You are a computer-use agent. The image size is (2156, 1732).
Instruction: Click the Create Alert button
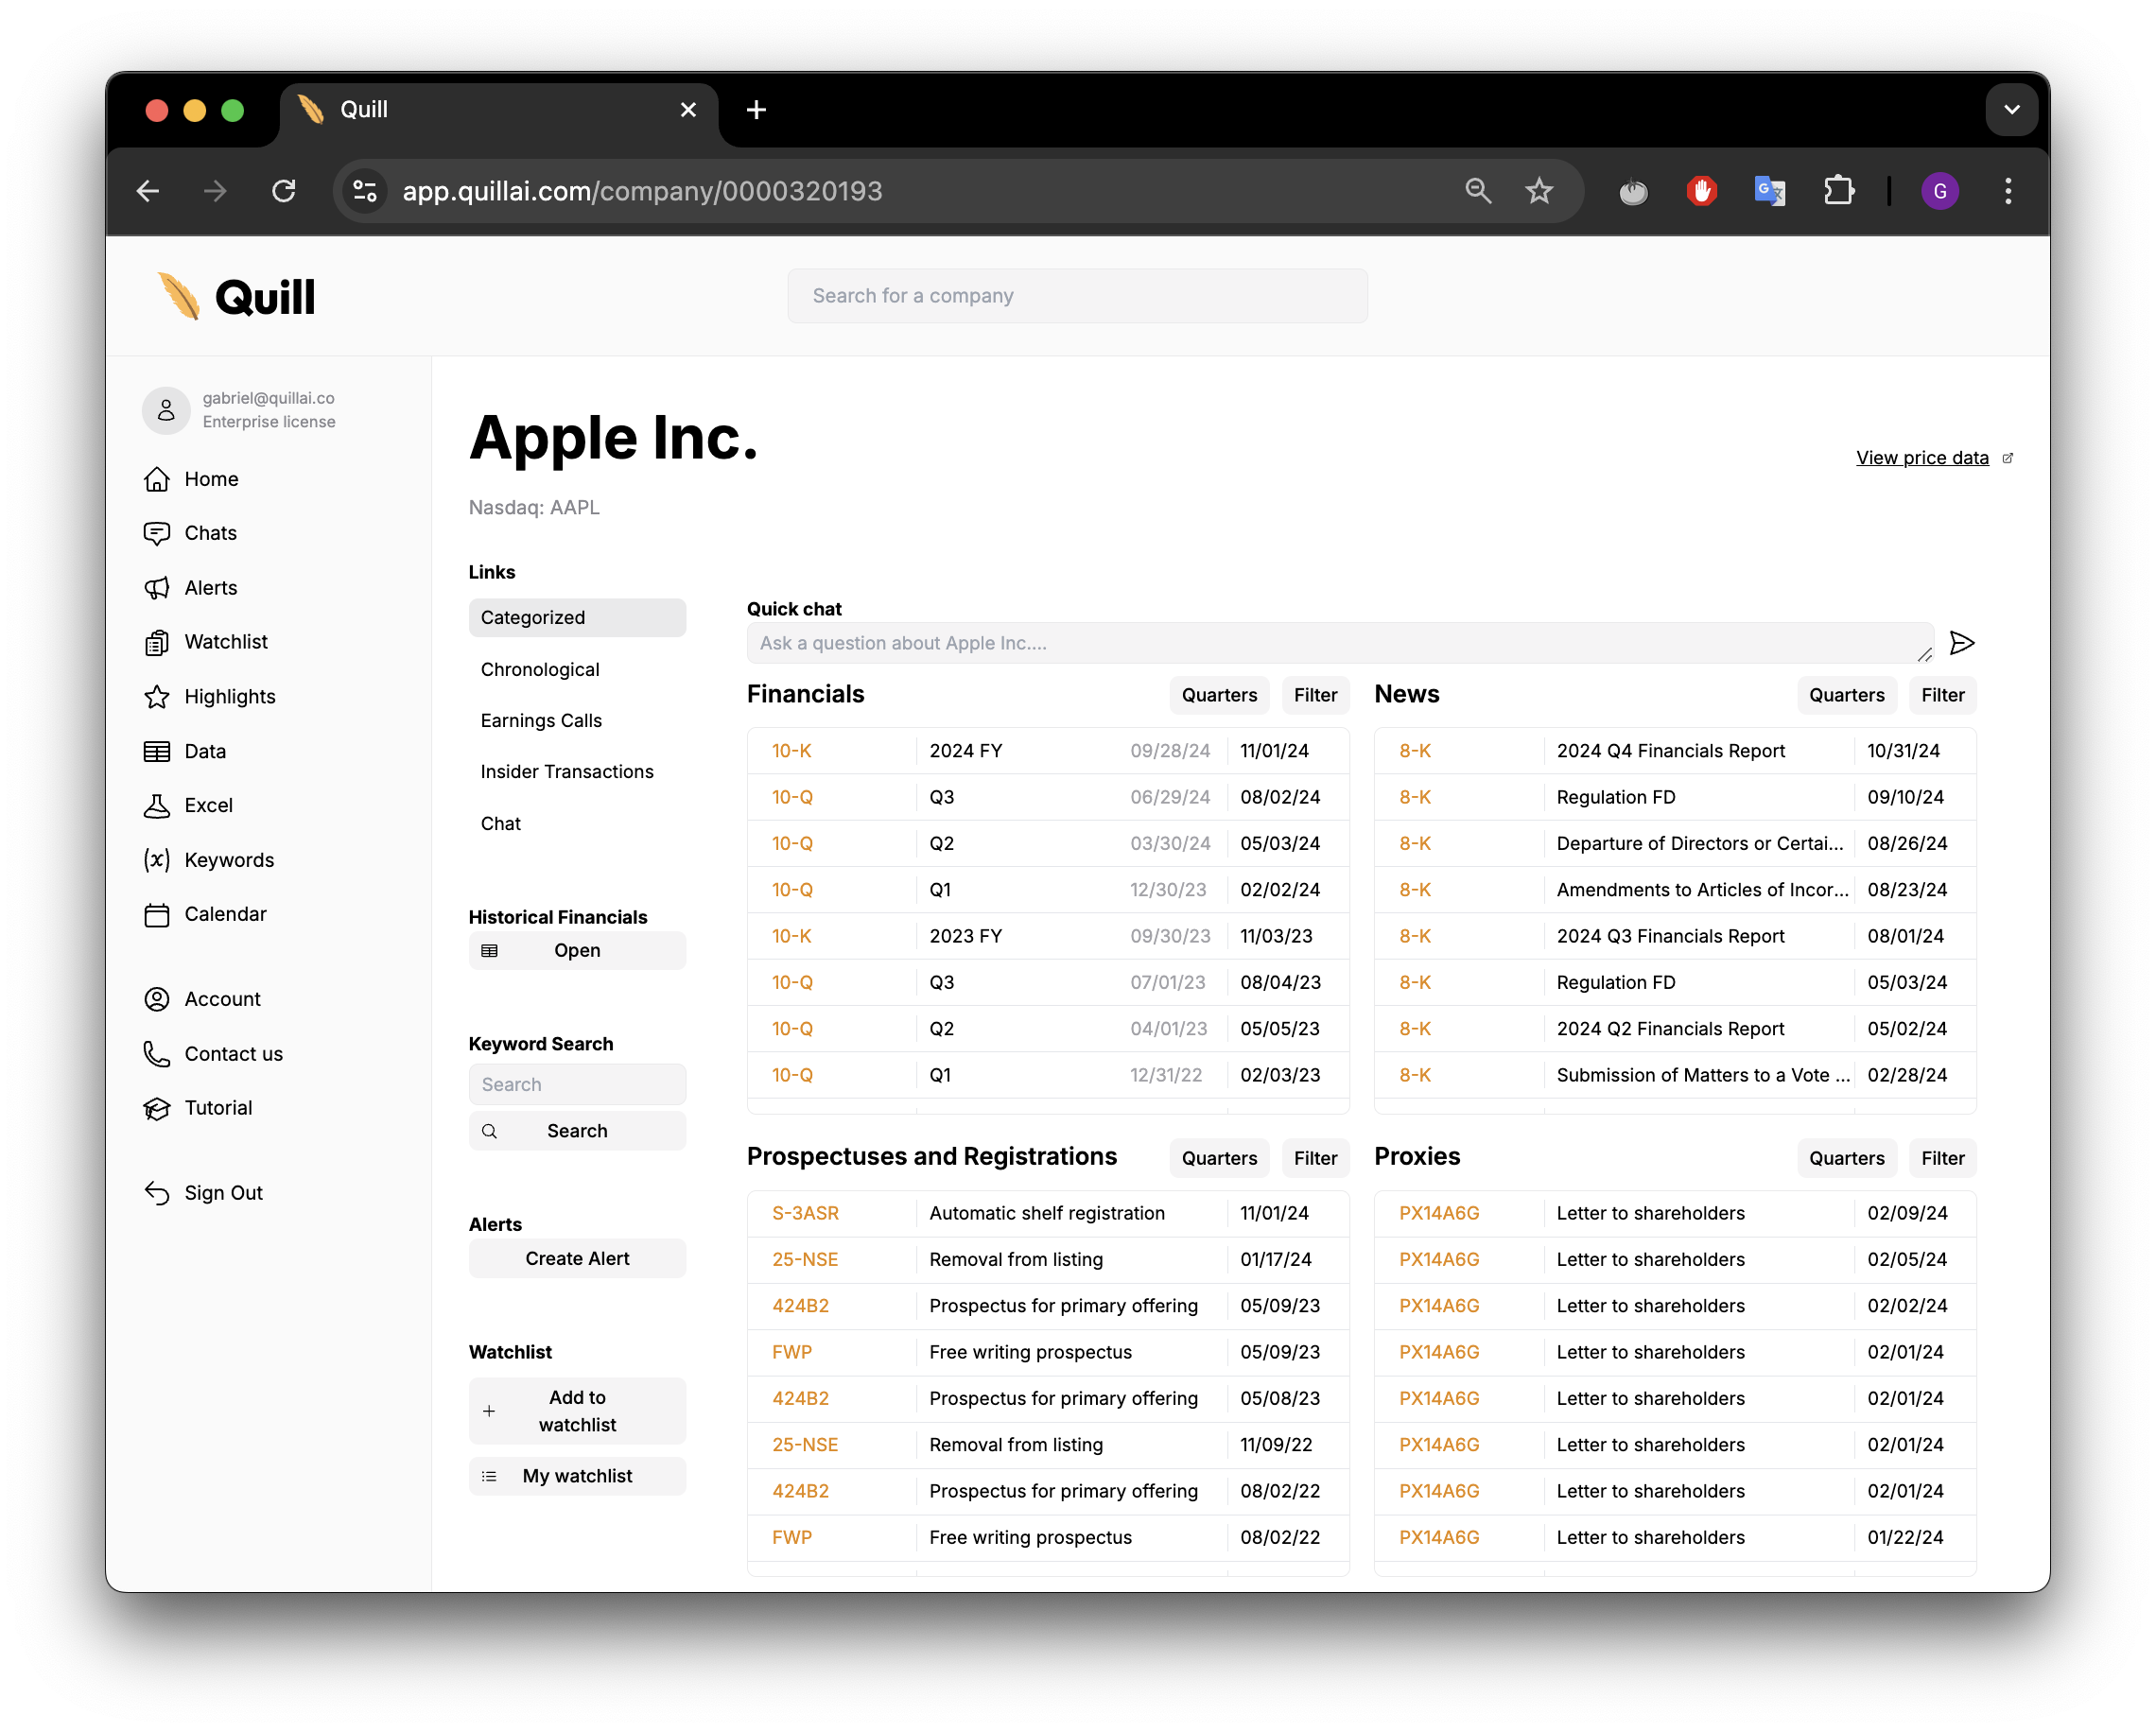coord(577,1259)
